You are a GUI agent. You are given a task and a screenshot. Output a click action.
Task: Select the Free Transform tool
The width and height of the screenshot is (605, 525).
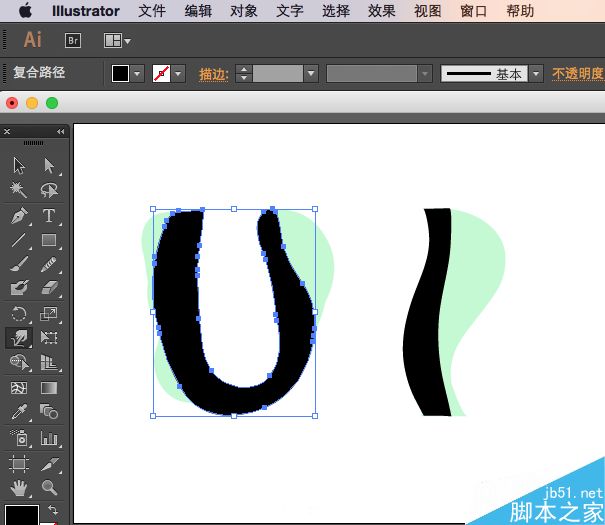49,338
